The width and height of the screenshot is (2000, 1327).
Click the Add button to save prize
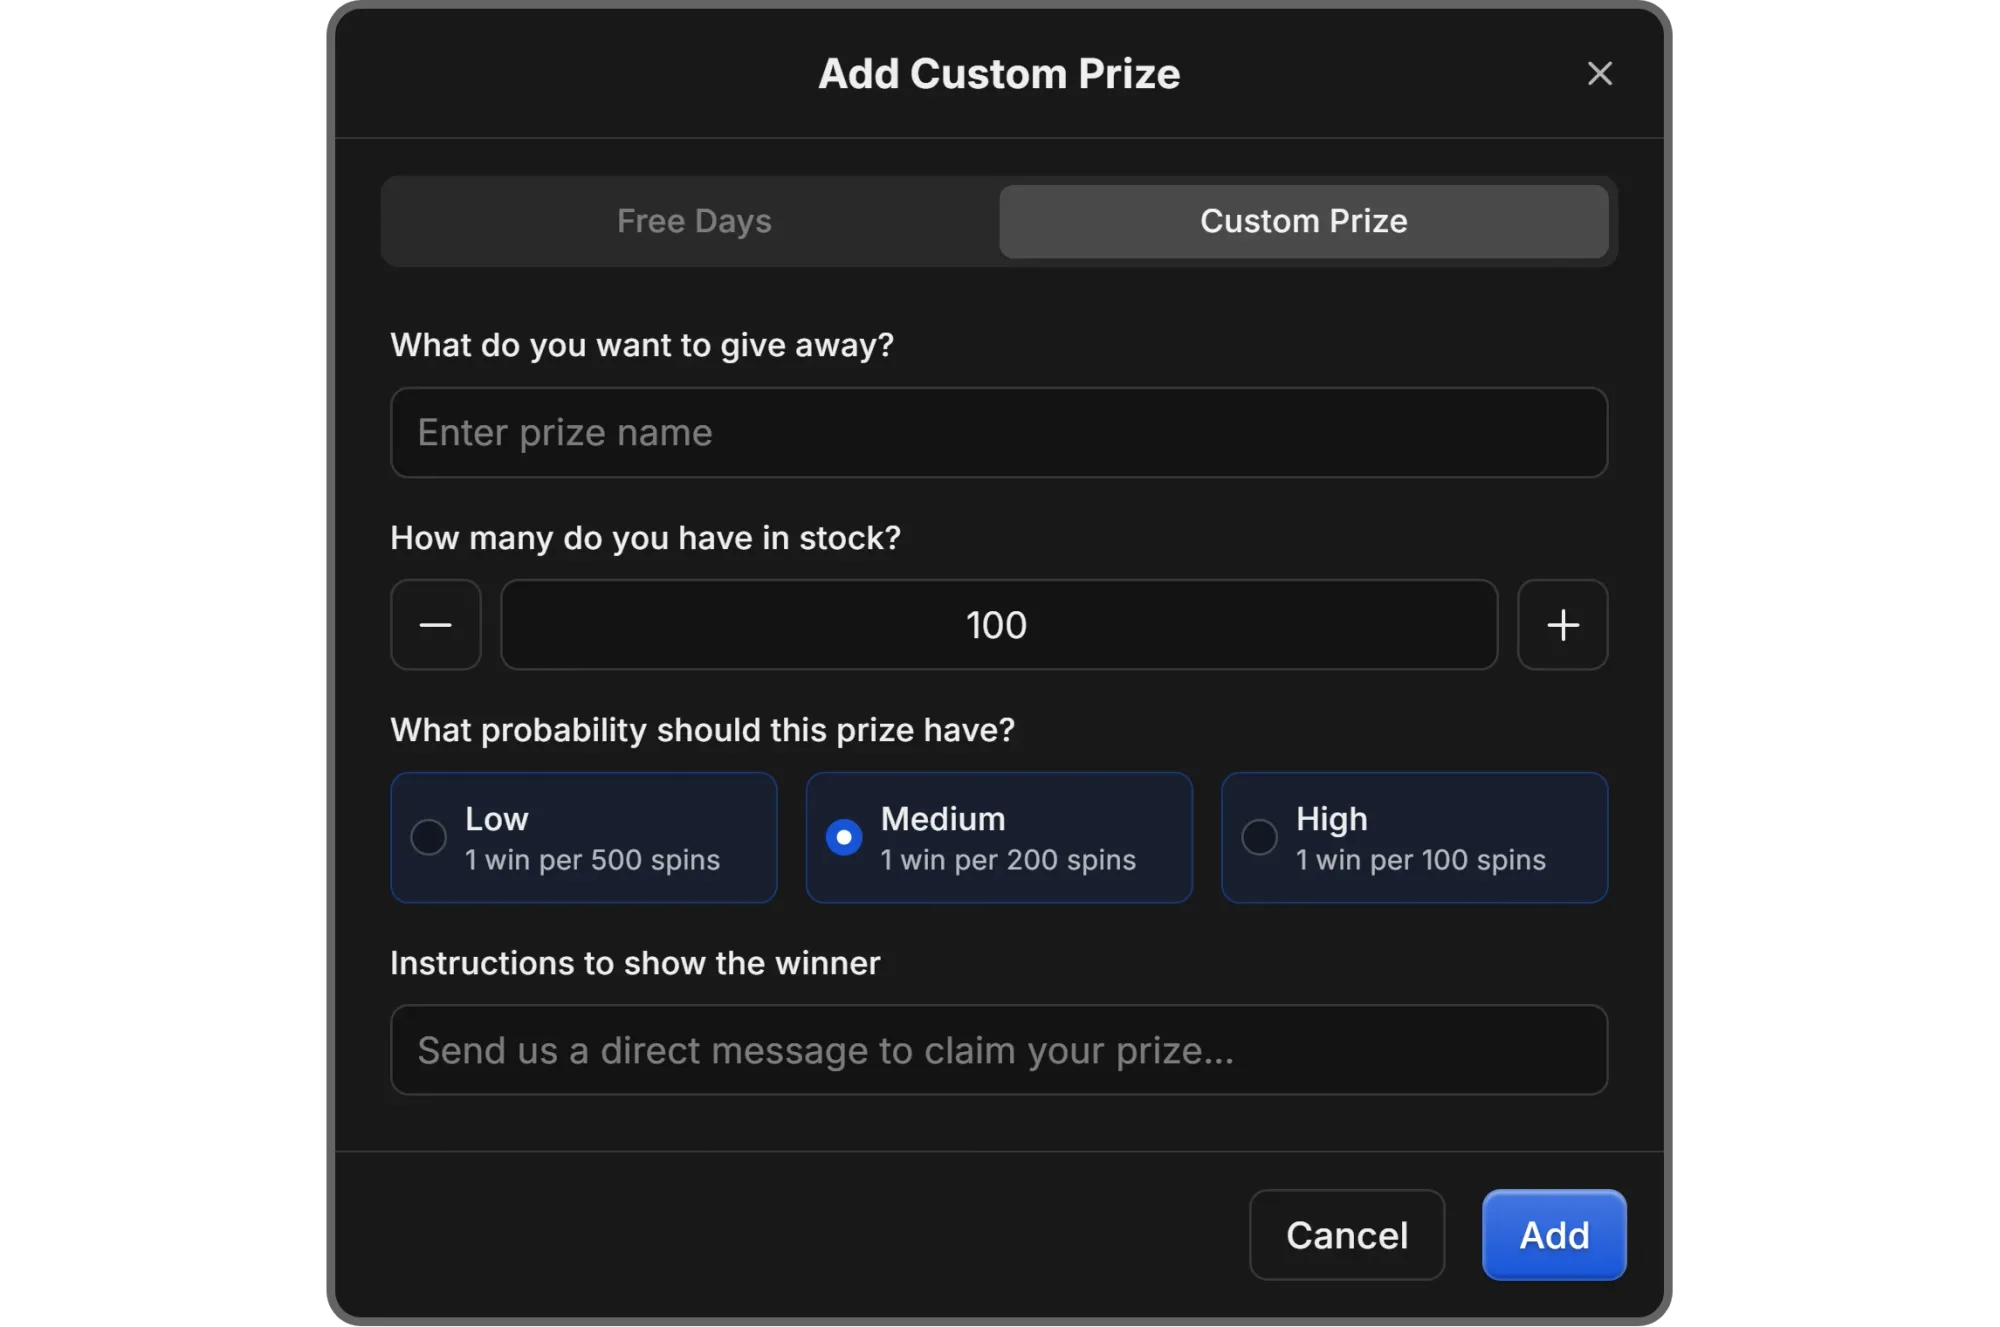(x=1553, y=1235)
